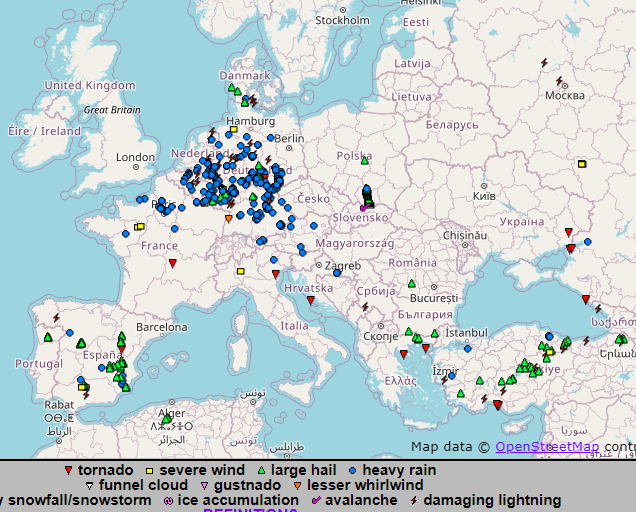This screenshot has width=636, height=512.
Task: Click the avalanche legend icon
Action: click(316, 500)
